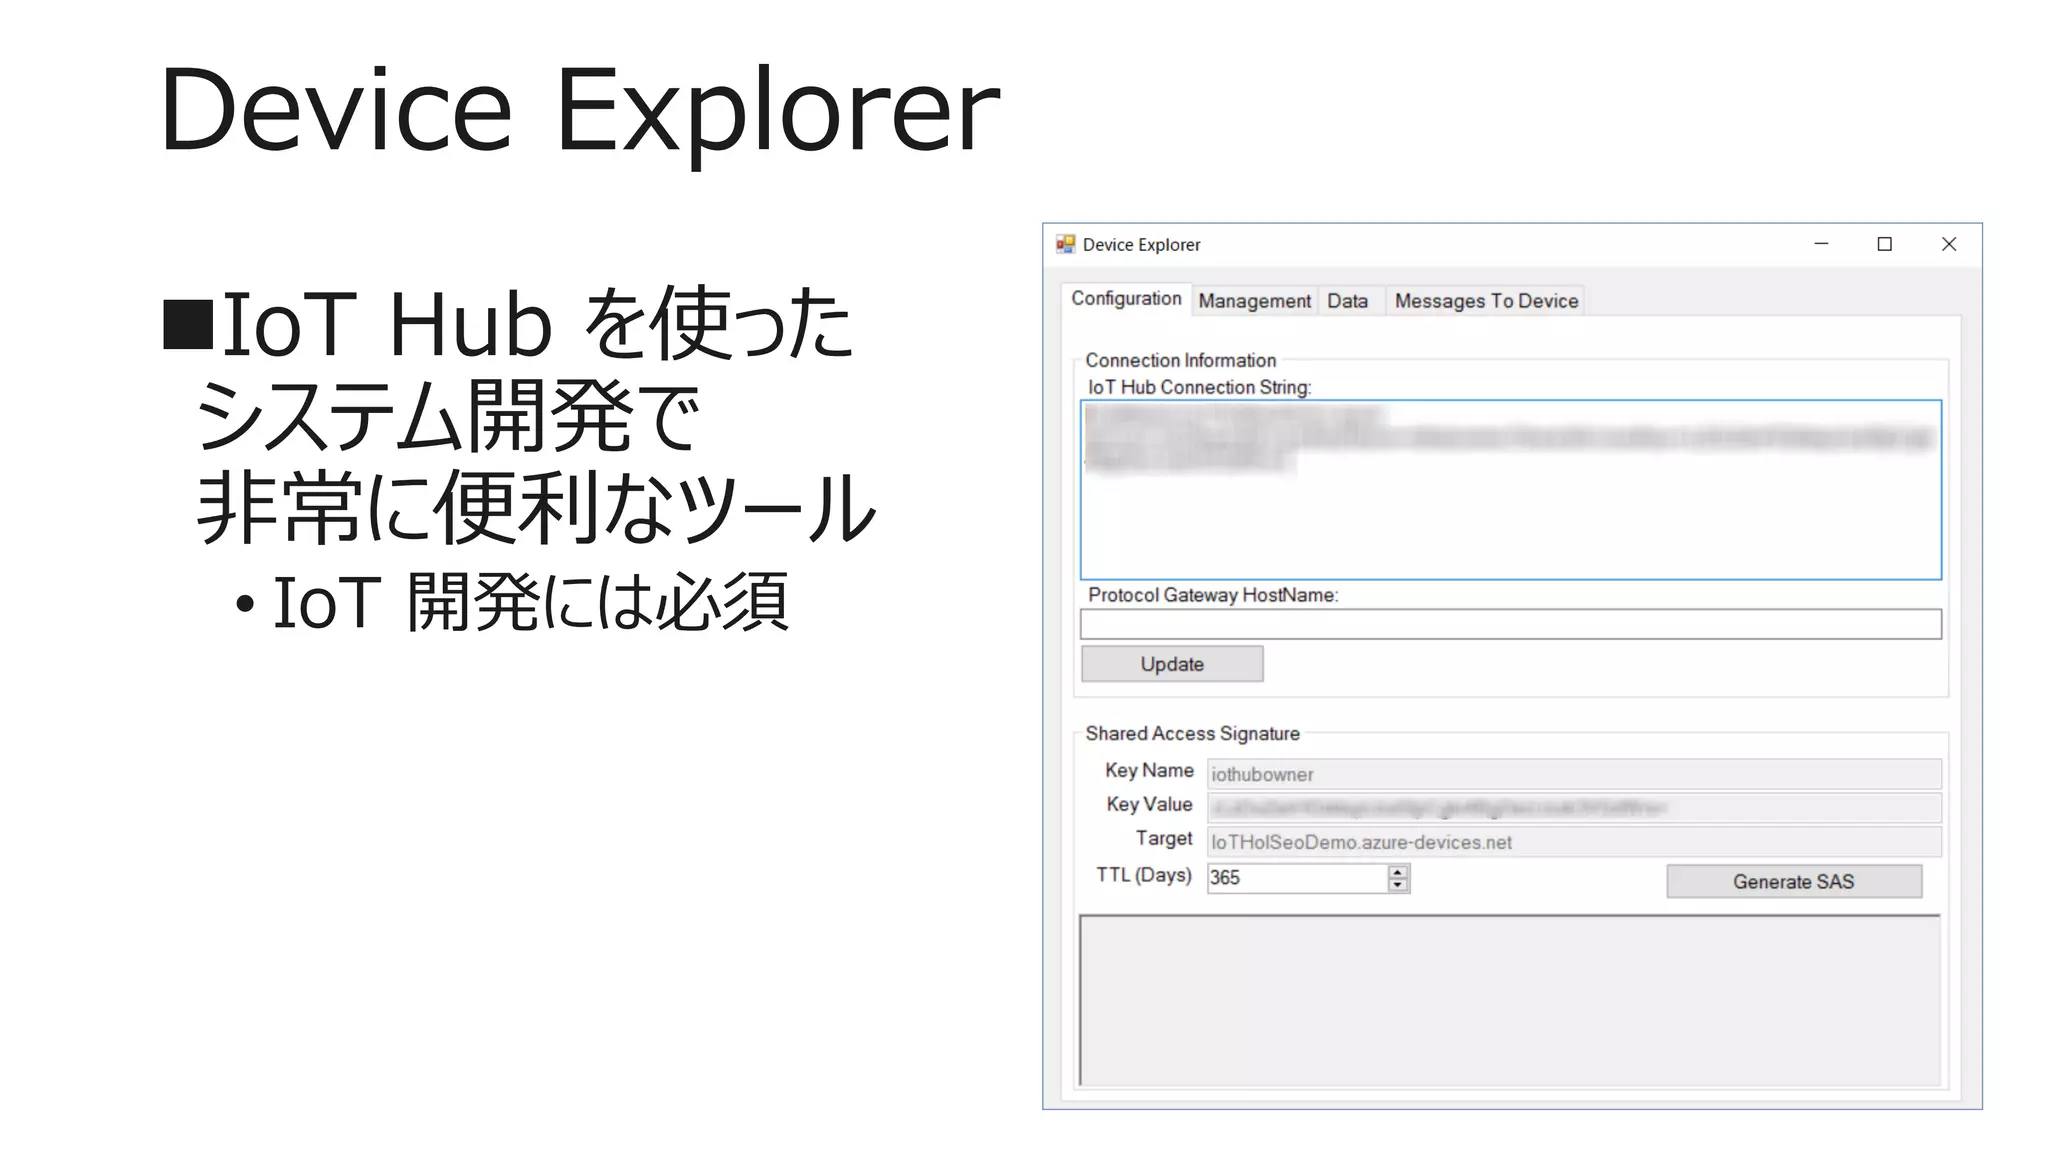Click the 'Key Value' label
This screenshot has height=1152, width=2048.
(1149, 804)
